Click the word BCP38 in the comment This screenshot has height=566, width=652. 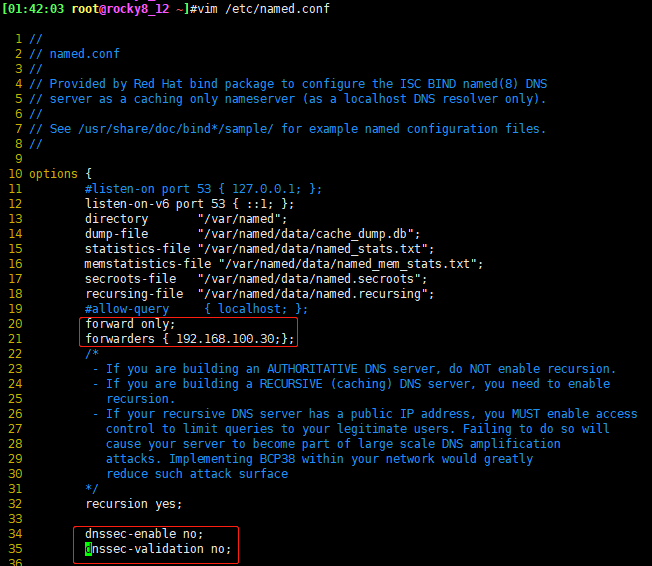point(277,459)
